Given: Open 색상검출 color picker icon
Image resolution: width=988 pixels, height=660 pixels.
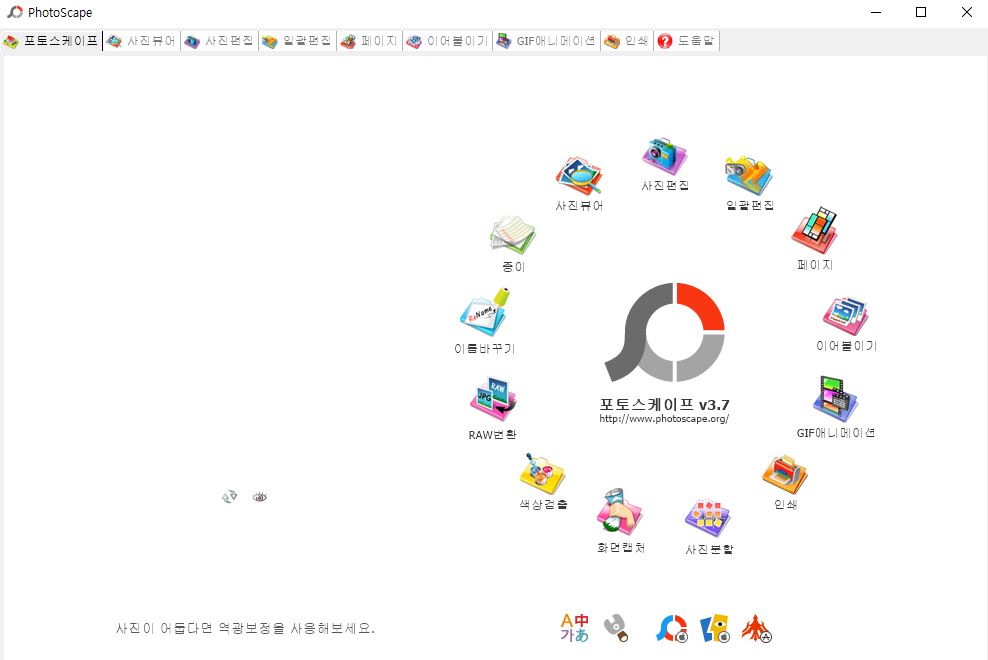Looking at the screenshot, I should (x=543, y=473).
